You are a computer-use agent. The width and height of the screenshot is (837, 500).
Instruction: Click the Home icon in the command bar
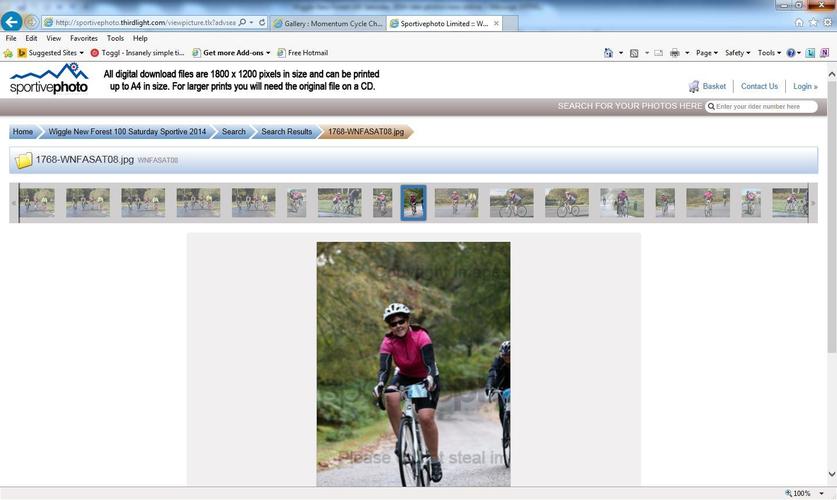tap(609, 53)
